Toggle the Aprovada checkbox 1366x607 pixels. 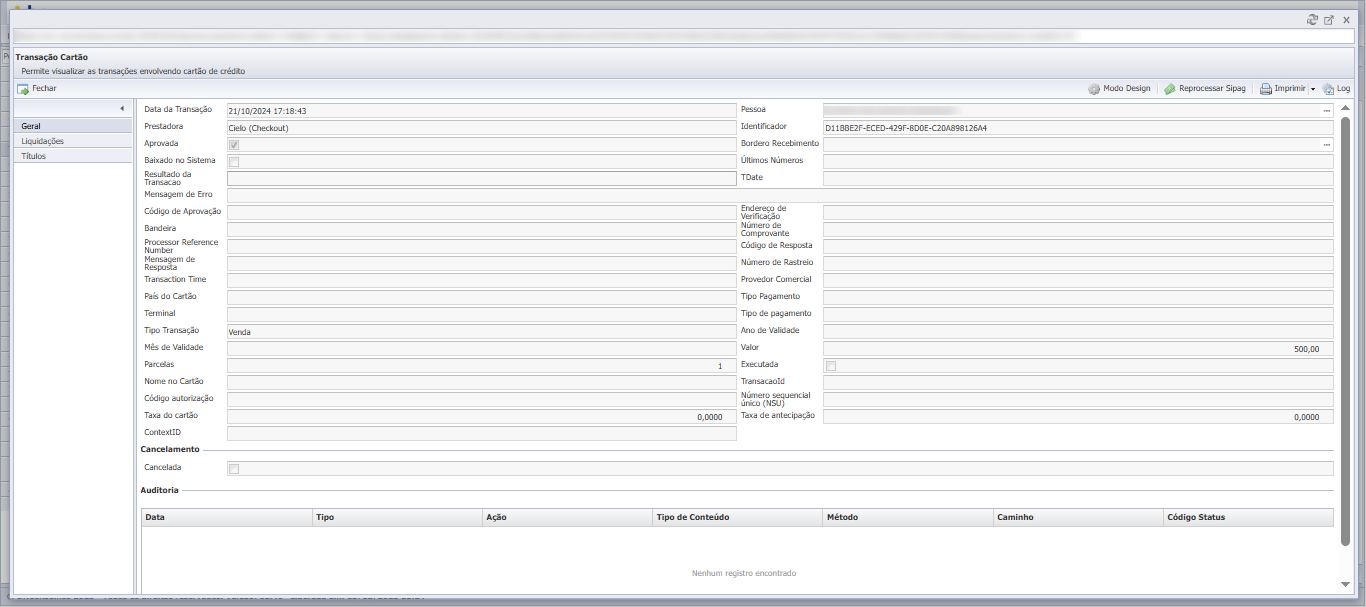234,144
